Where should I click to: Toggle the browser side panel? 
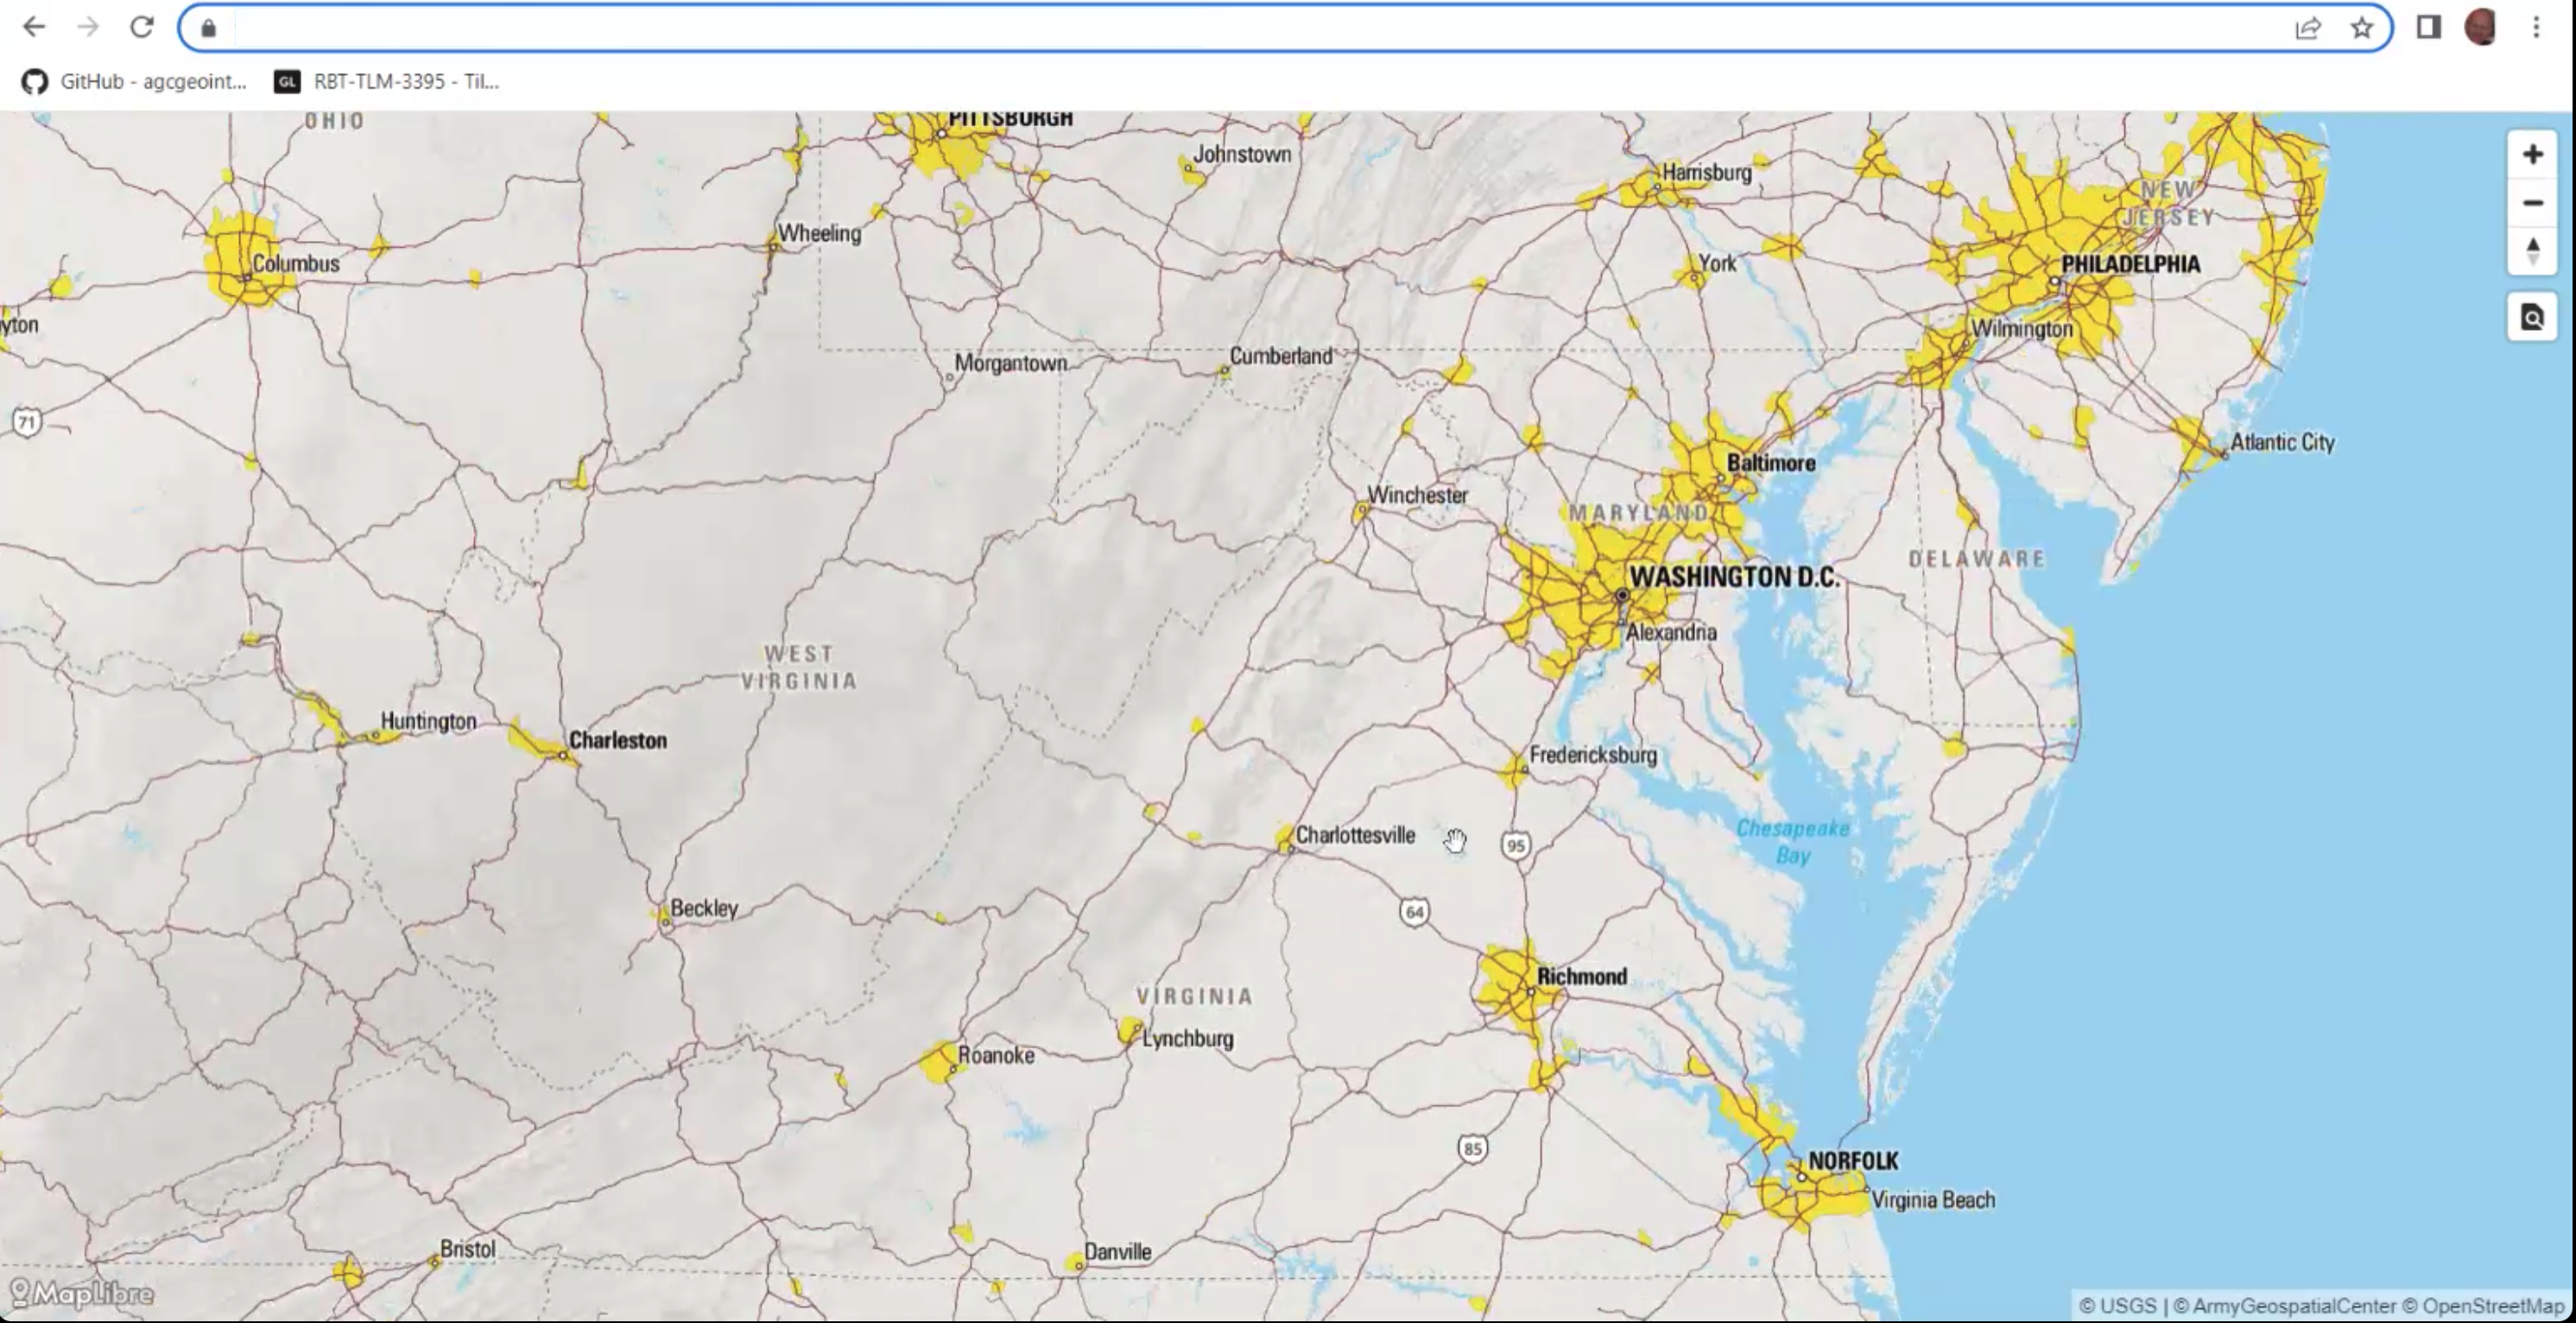[x=2428, y=27]
